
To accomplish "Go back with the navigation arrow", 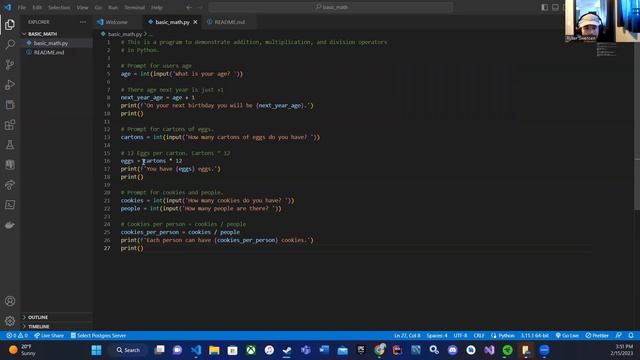I will pos(189,7).
